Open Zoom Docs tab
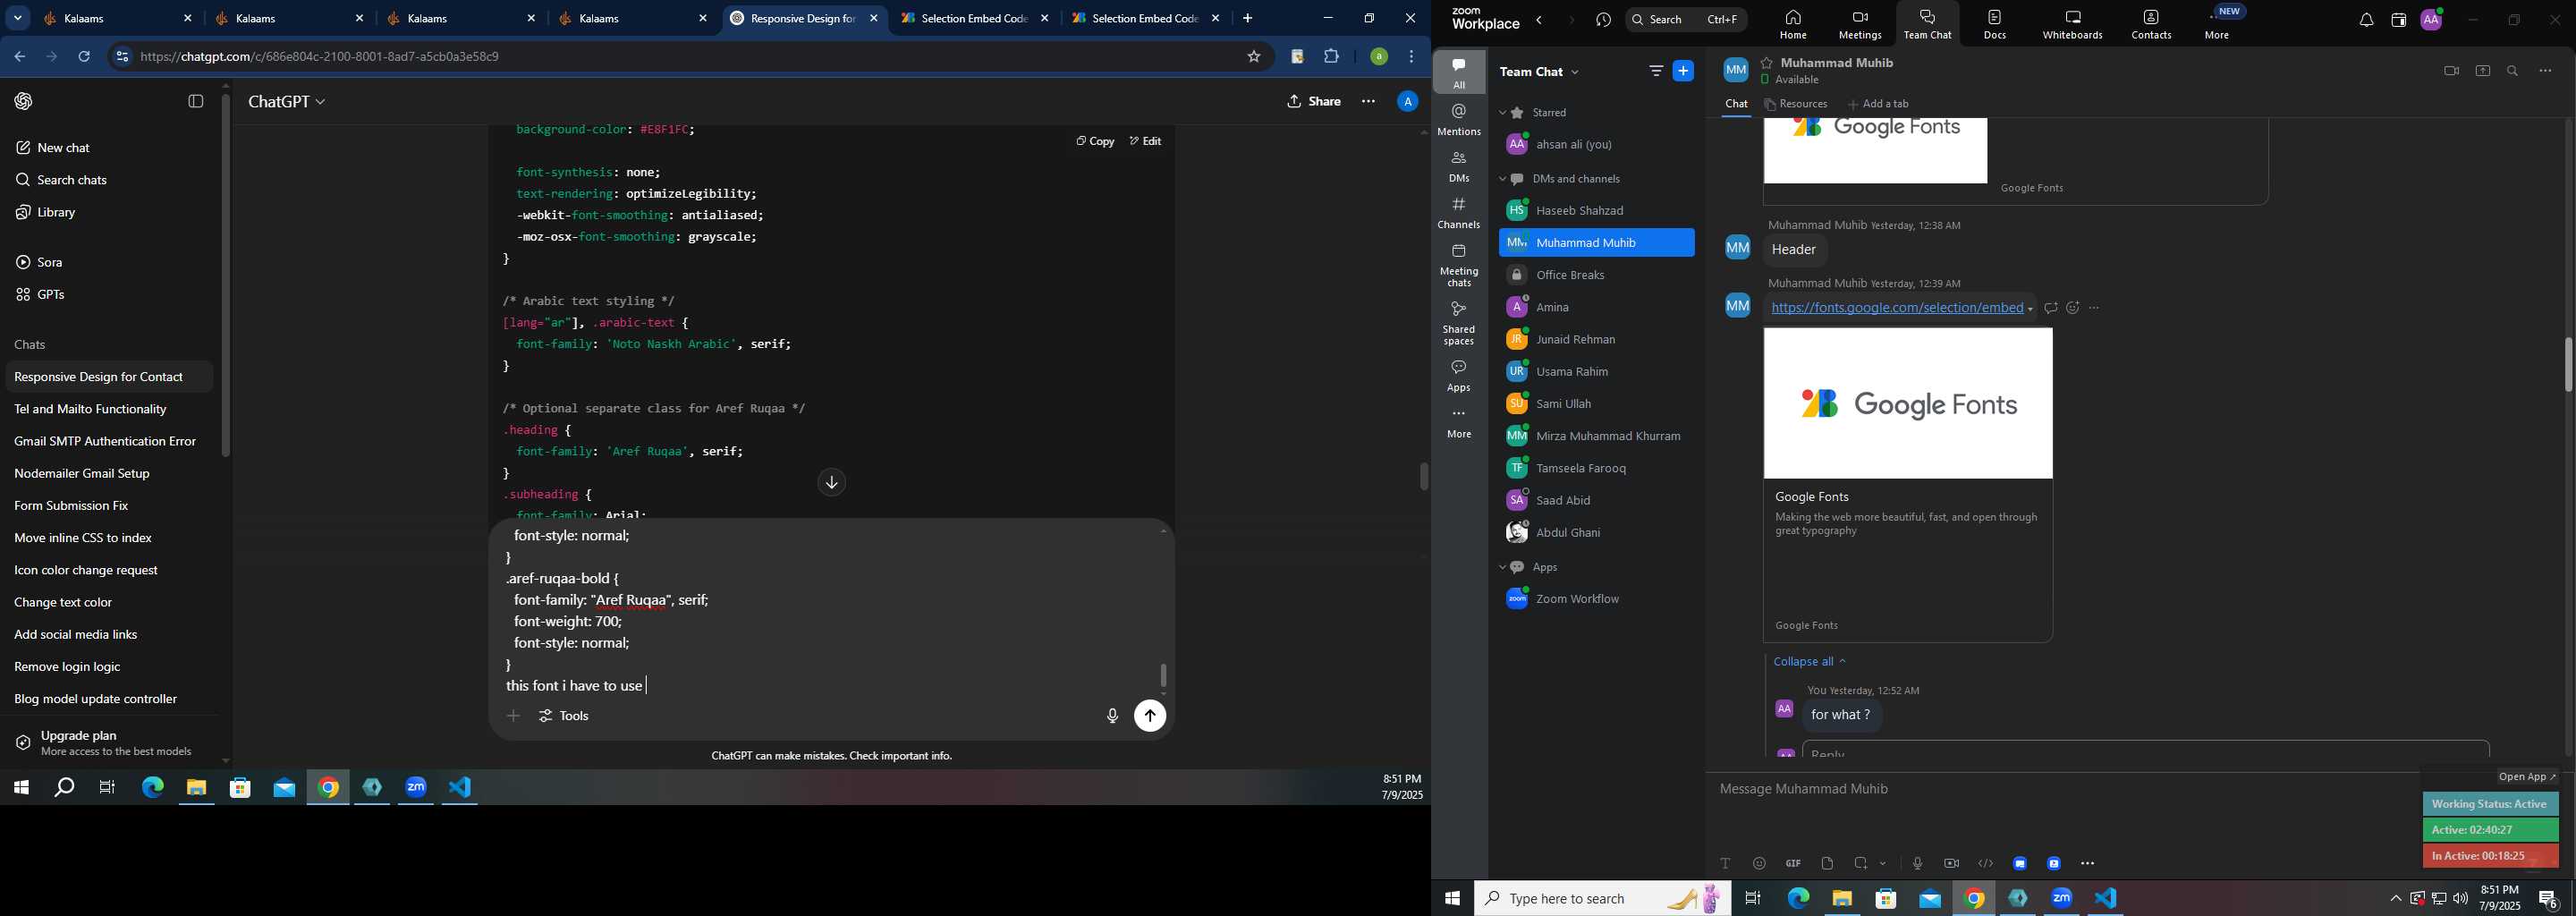Image resolution: width=2576 pixels, height=916 pixels. (1995, 24)
